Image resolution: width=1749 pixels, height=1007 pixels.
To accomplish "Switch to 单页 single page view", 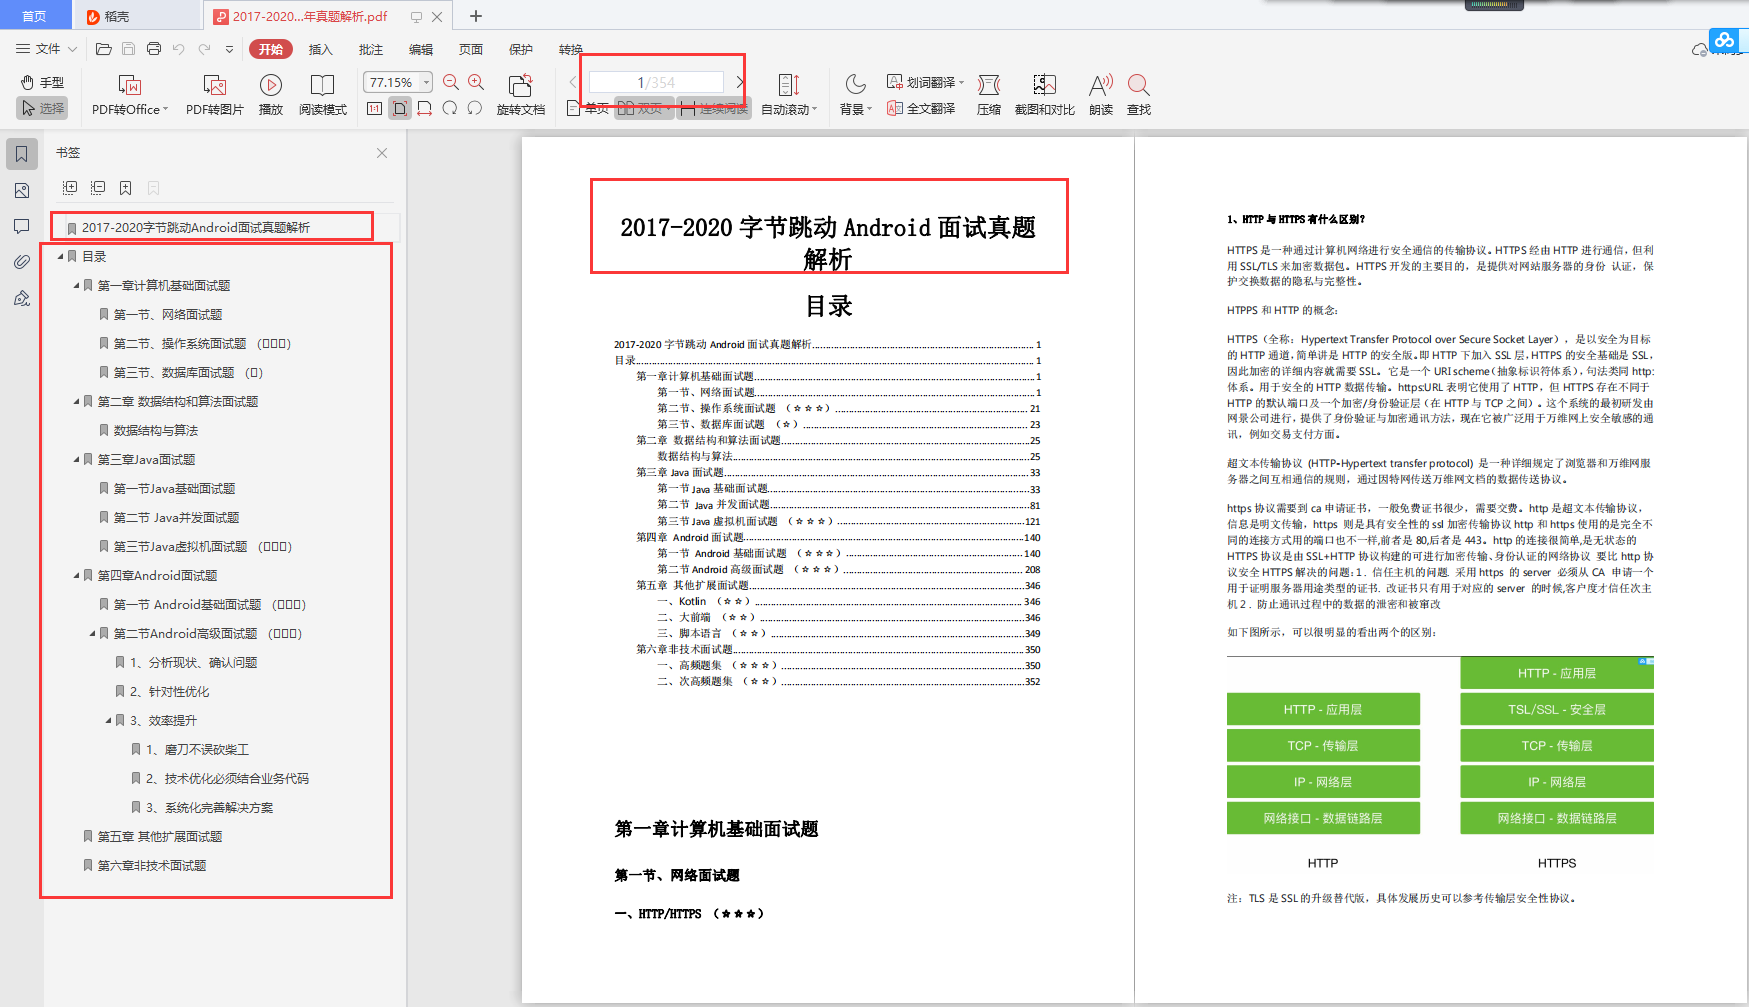I will [x=588, y=109].
